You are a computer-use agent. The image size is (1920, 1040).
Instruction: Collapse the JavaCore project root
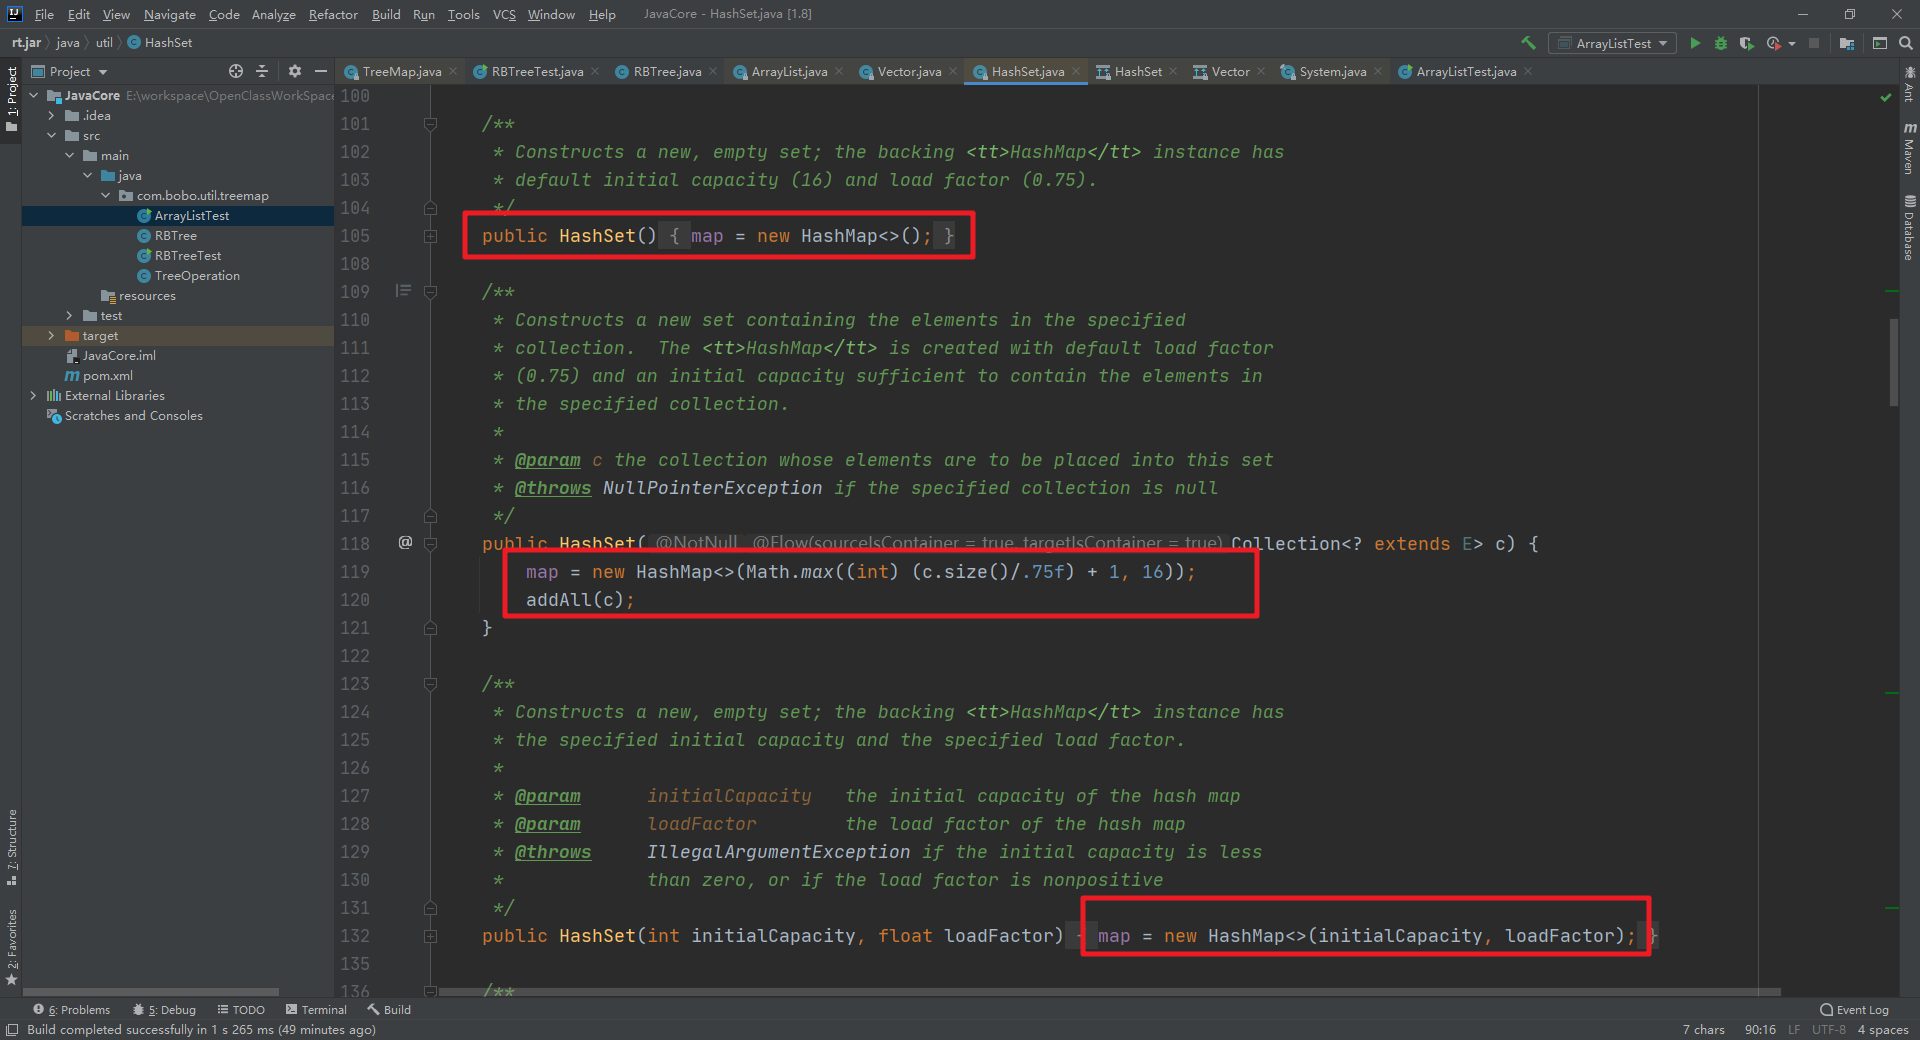point(34,95)
